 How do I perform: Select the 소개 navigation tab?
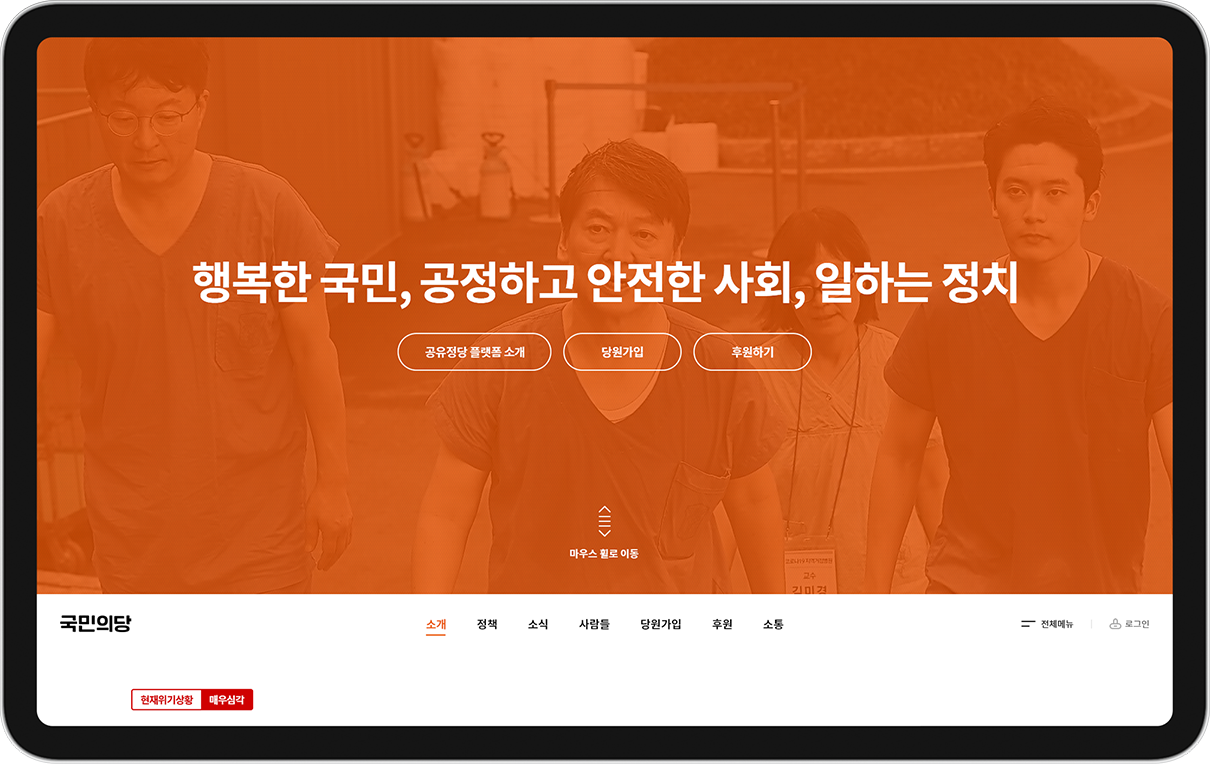tap(436, 624)
